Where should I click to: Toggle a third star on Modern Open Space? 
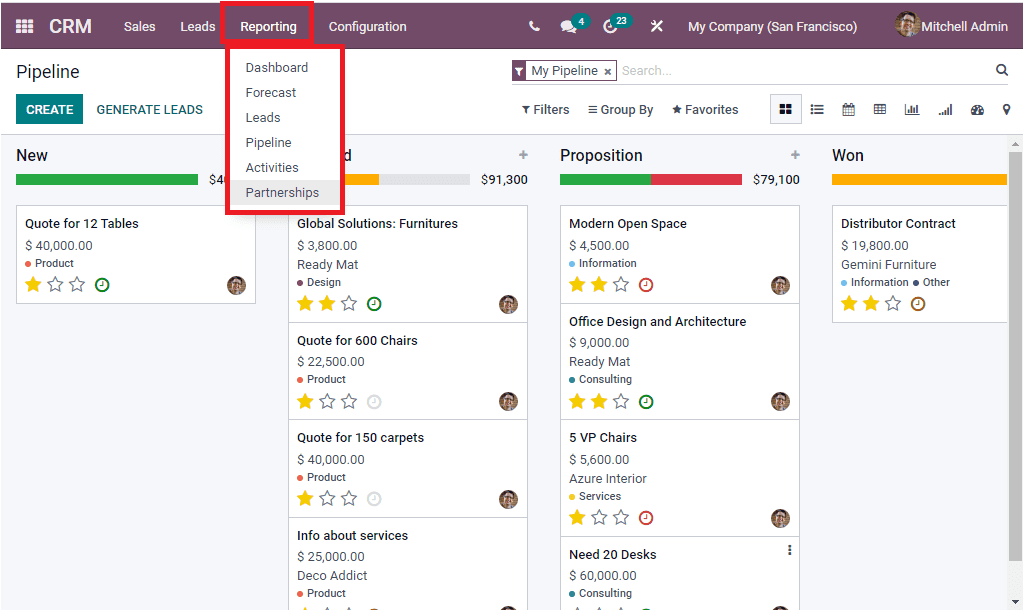click(620, 284)
